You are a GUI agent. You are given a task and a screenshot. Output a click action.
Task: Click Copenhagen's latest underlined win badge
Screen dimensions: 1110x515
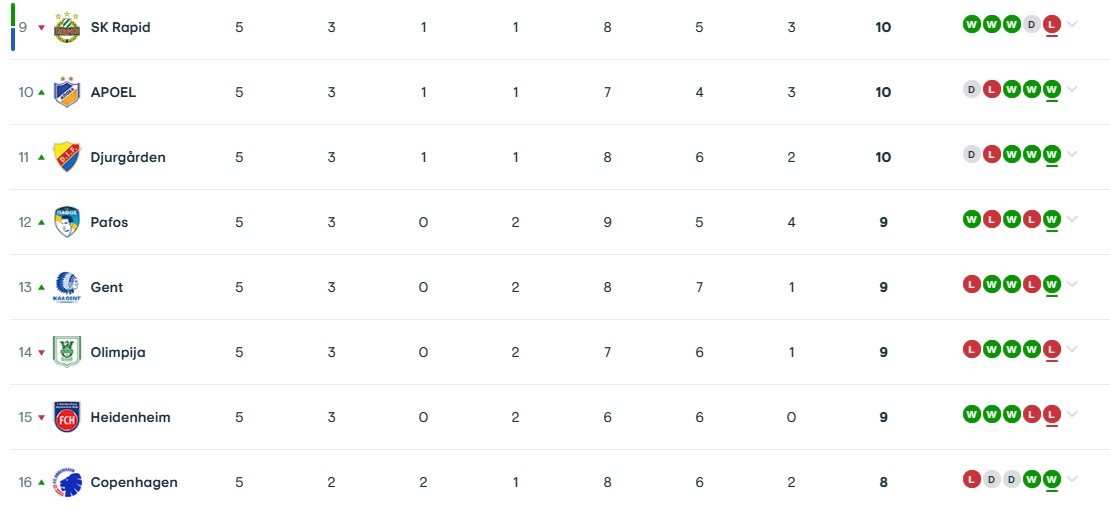click(x=1051, y=480)
